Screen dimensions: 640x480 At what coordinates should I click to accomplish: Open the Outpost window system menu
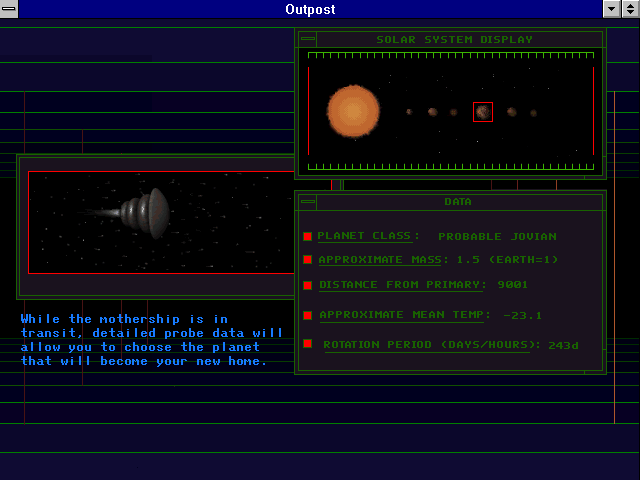pos(9,9)
